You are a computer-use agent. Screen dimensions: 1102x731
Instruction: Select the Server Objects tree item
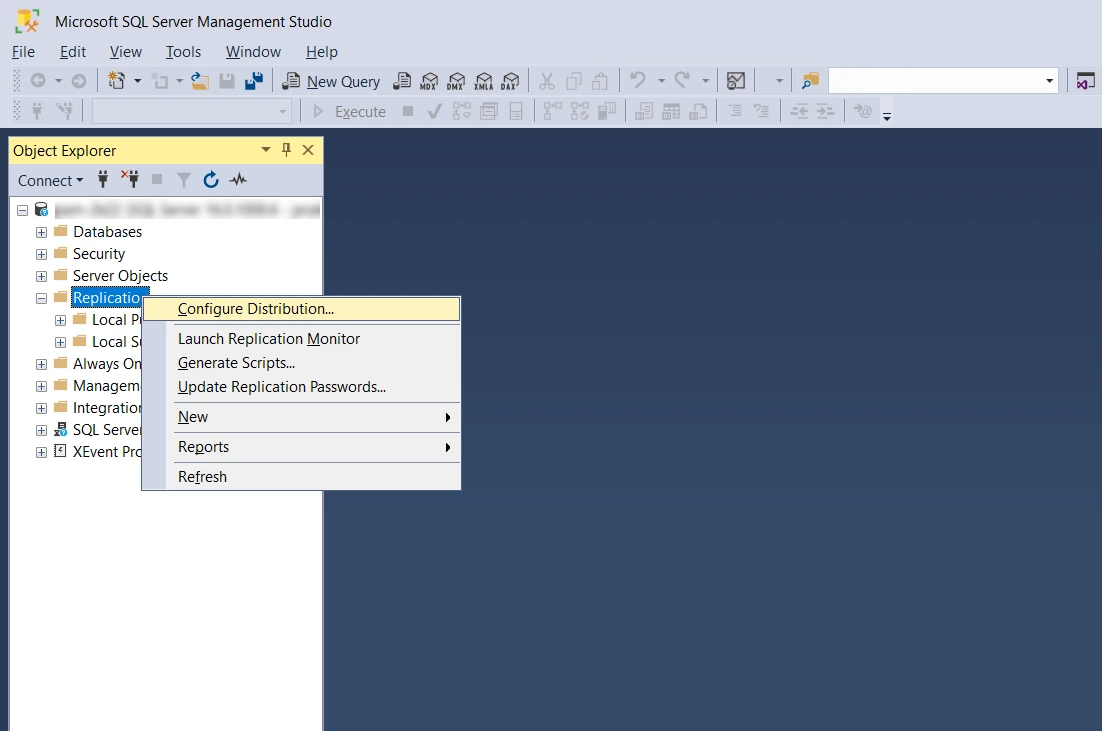120,276
